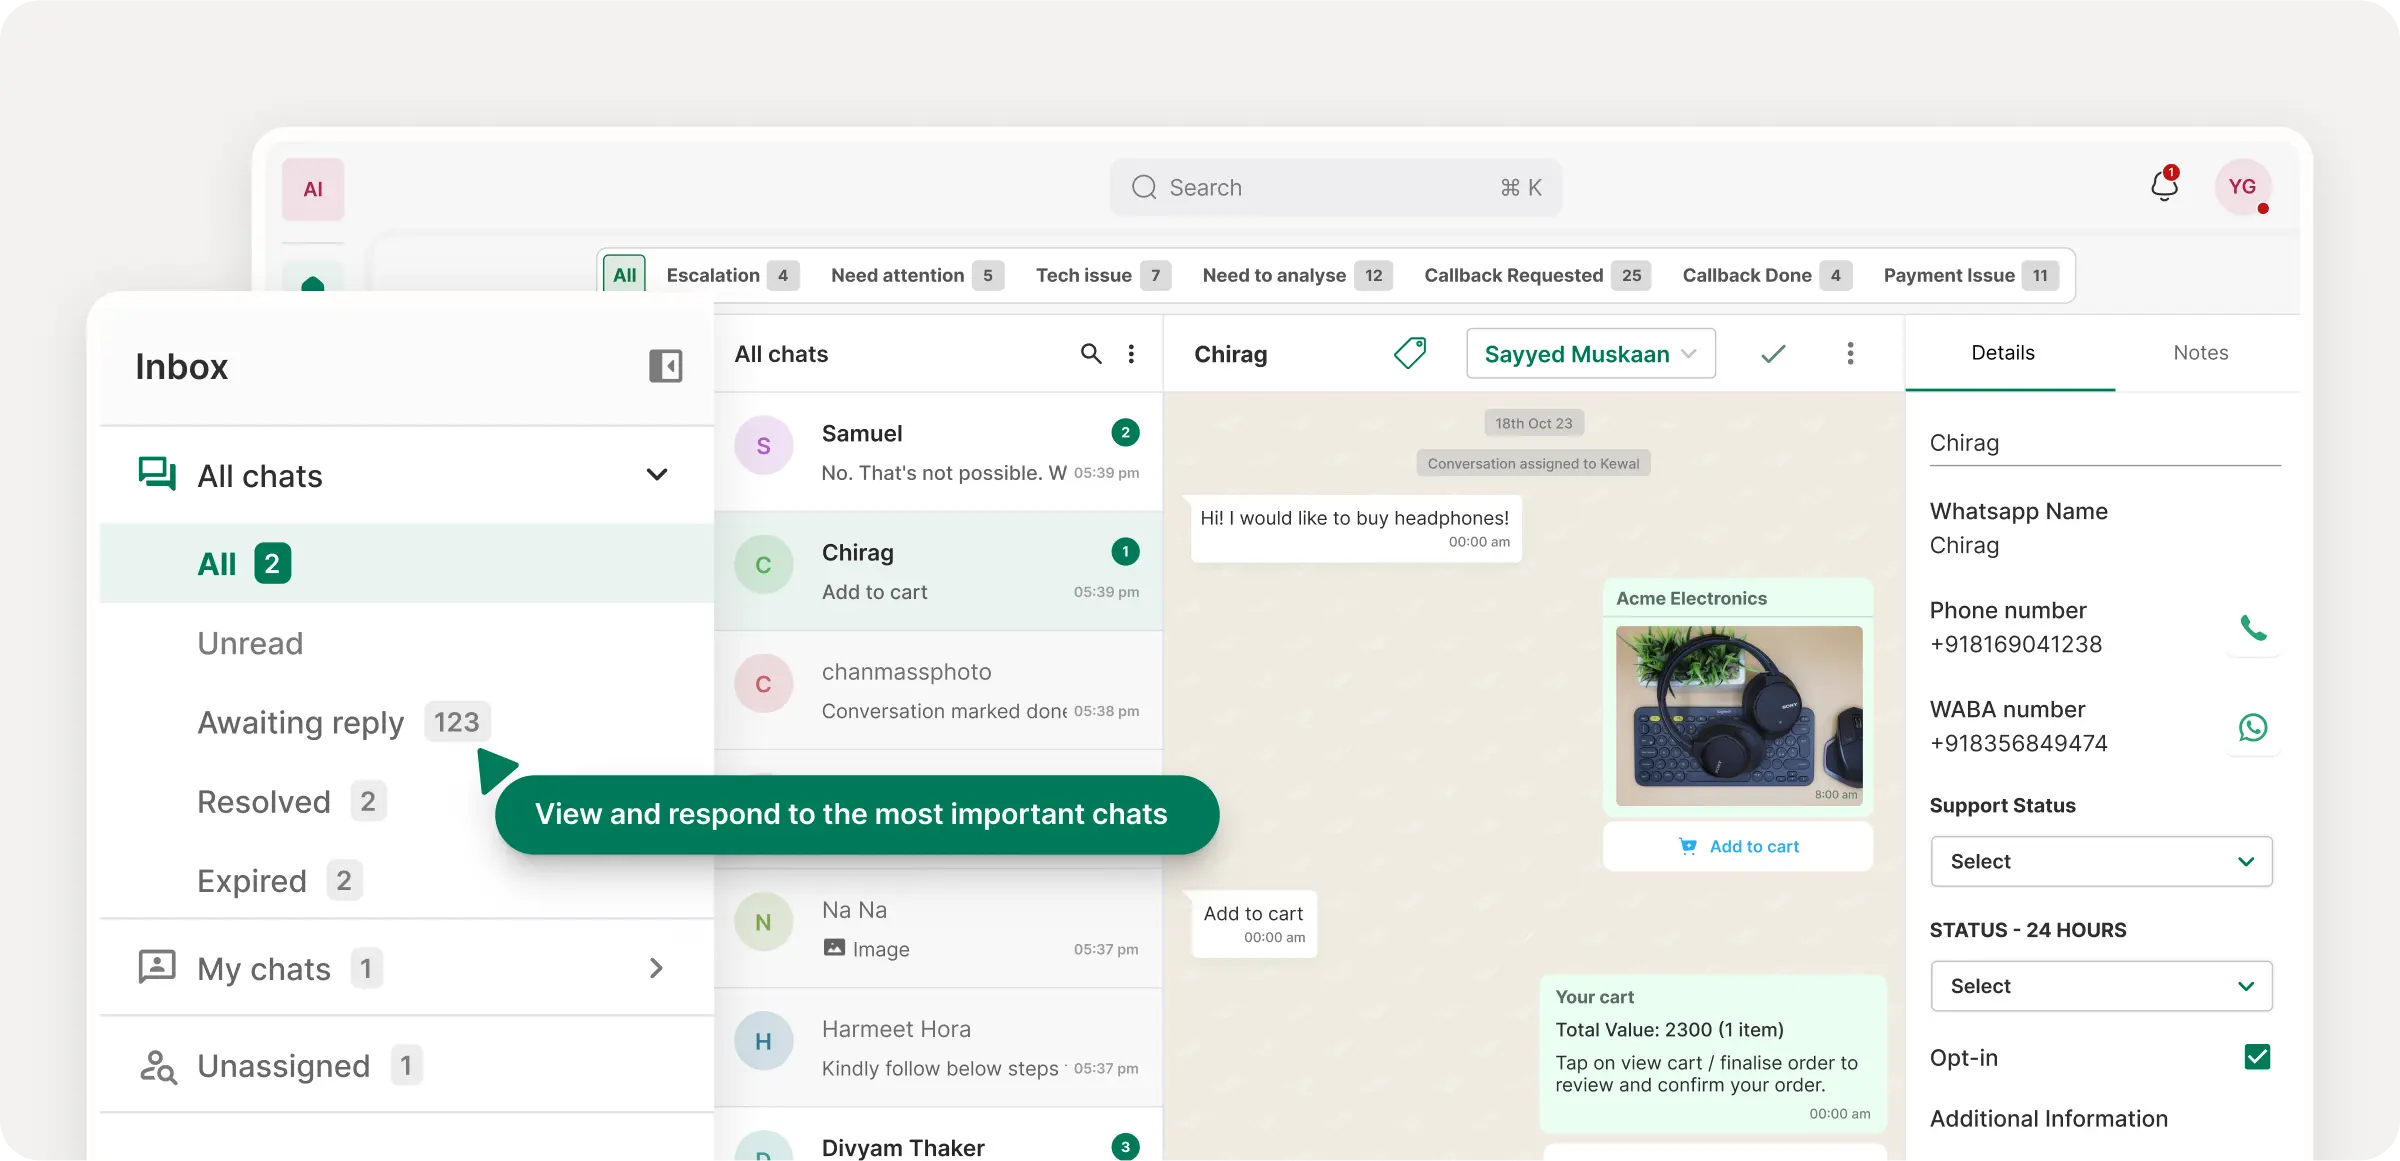Collapse the Inbox sidebar panel icon
Viewport: 2400px width, 1161px height.
pyautogui.click(x=666, y=366)
